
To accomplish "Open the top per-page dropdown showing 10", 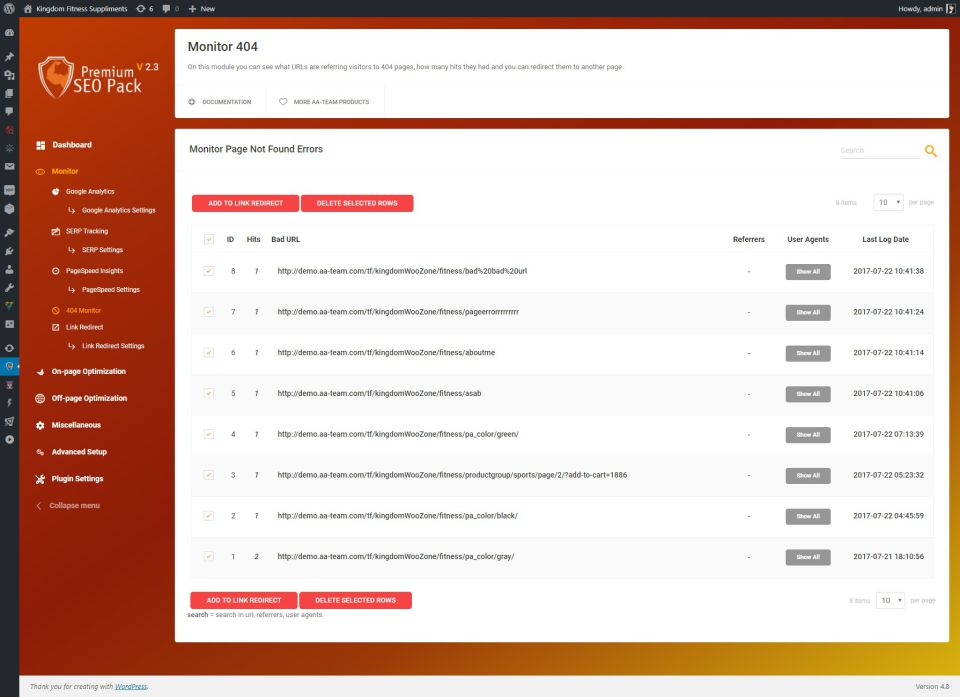I will click(x=888, y=202).
